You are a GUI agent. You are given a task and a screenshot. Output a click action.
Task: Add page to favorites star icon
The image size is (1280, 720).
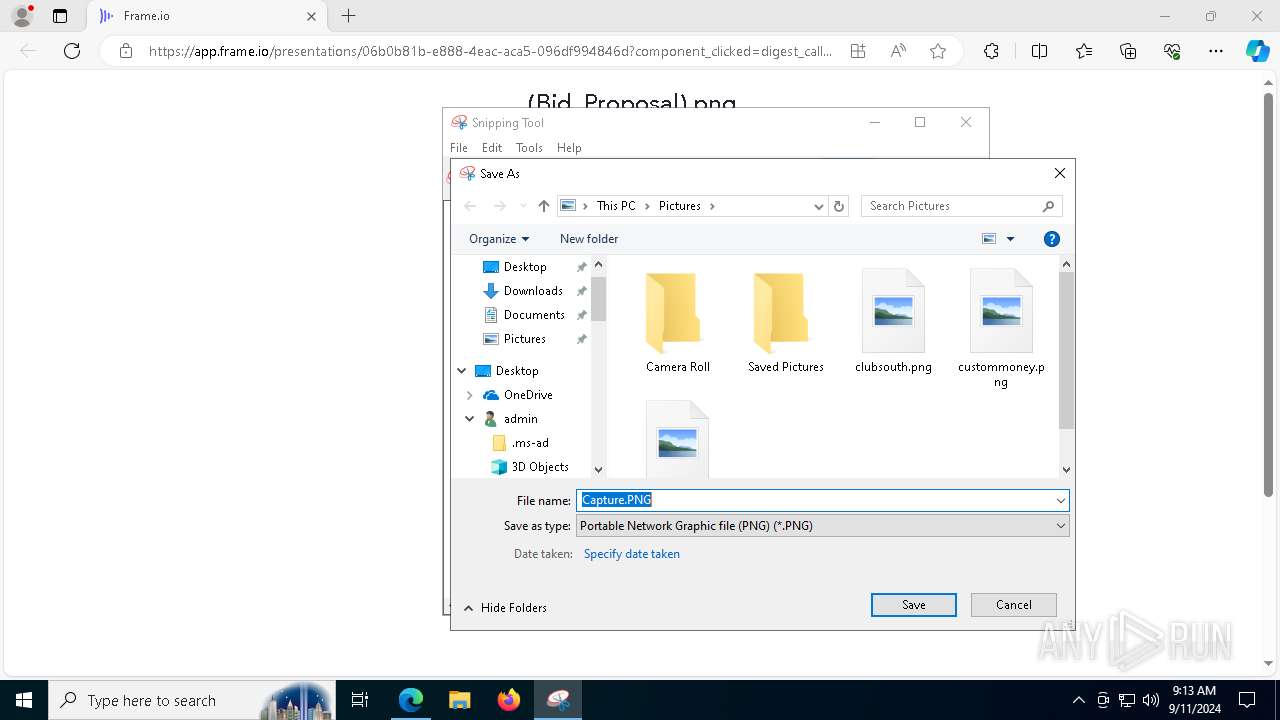click(938, 51)
